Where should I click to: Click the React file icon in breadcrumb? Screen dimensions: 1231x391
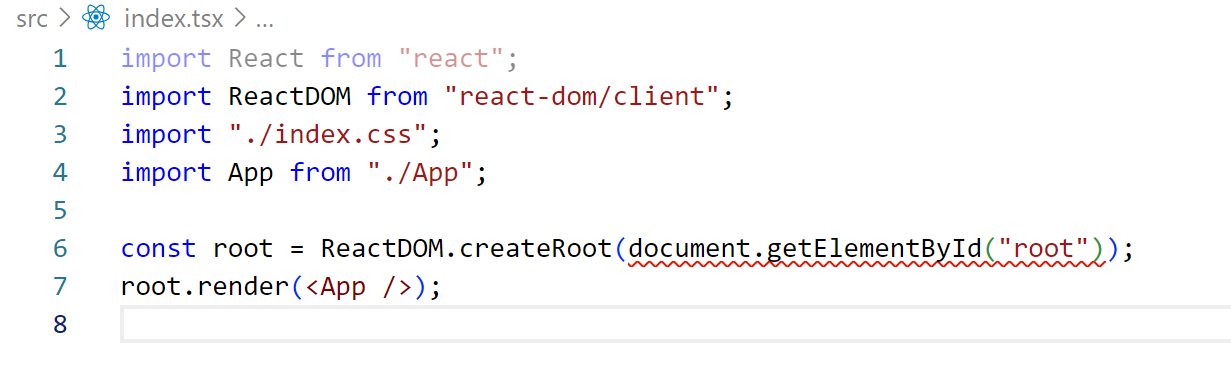tap(96, 18)
